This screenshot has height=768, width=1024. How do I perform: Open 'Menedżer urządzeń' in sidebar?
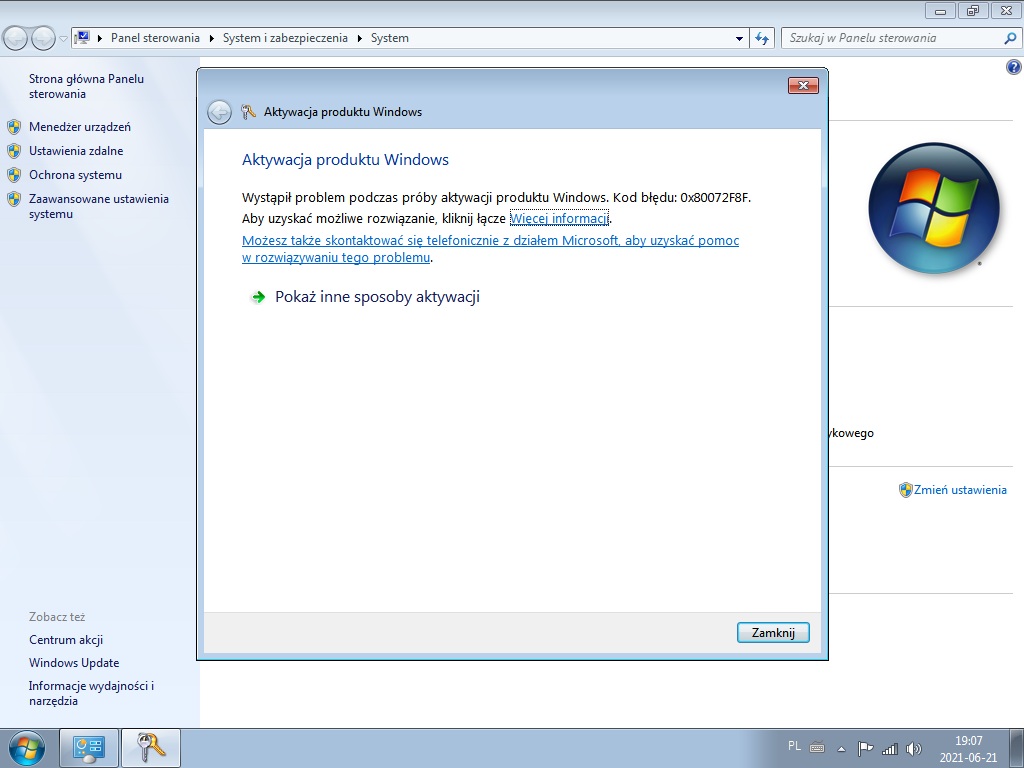point(80,127)
